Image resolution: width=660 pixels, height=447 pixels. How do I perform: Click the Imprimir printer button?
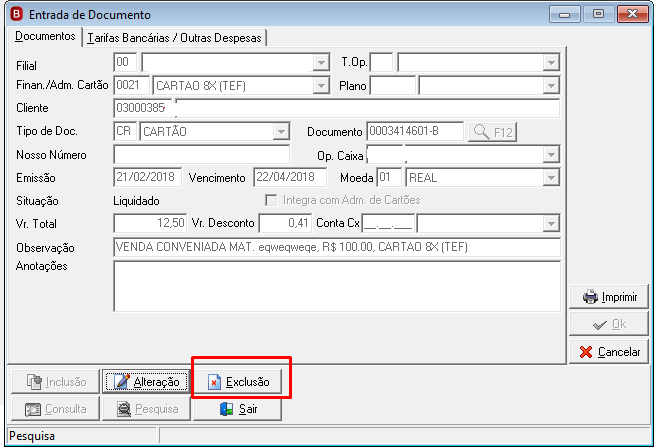click(x=609, y=297)
